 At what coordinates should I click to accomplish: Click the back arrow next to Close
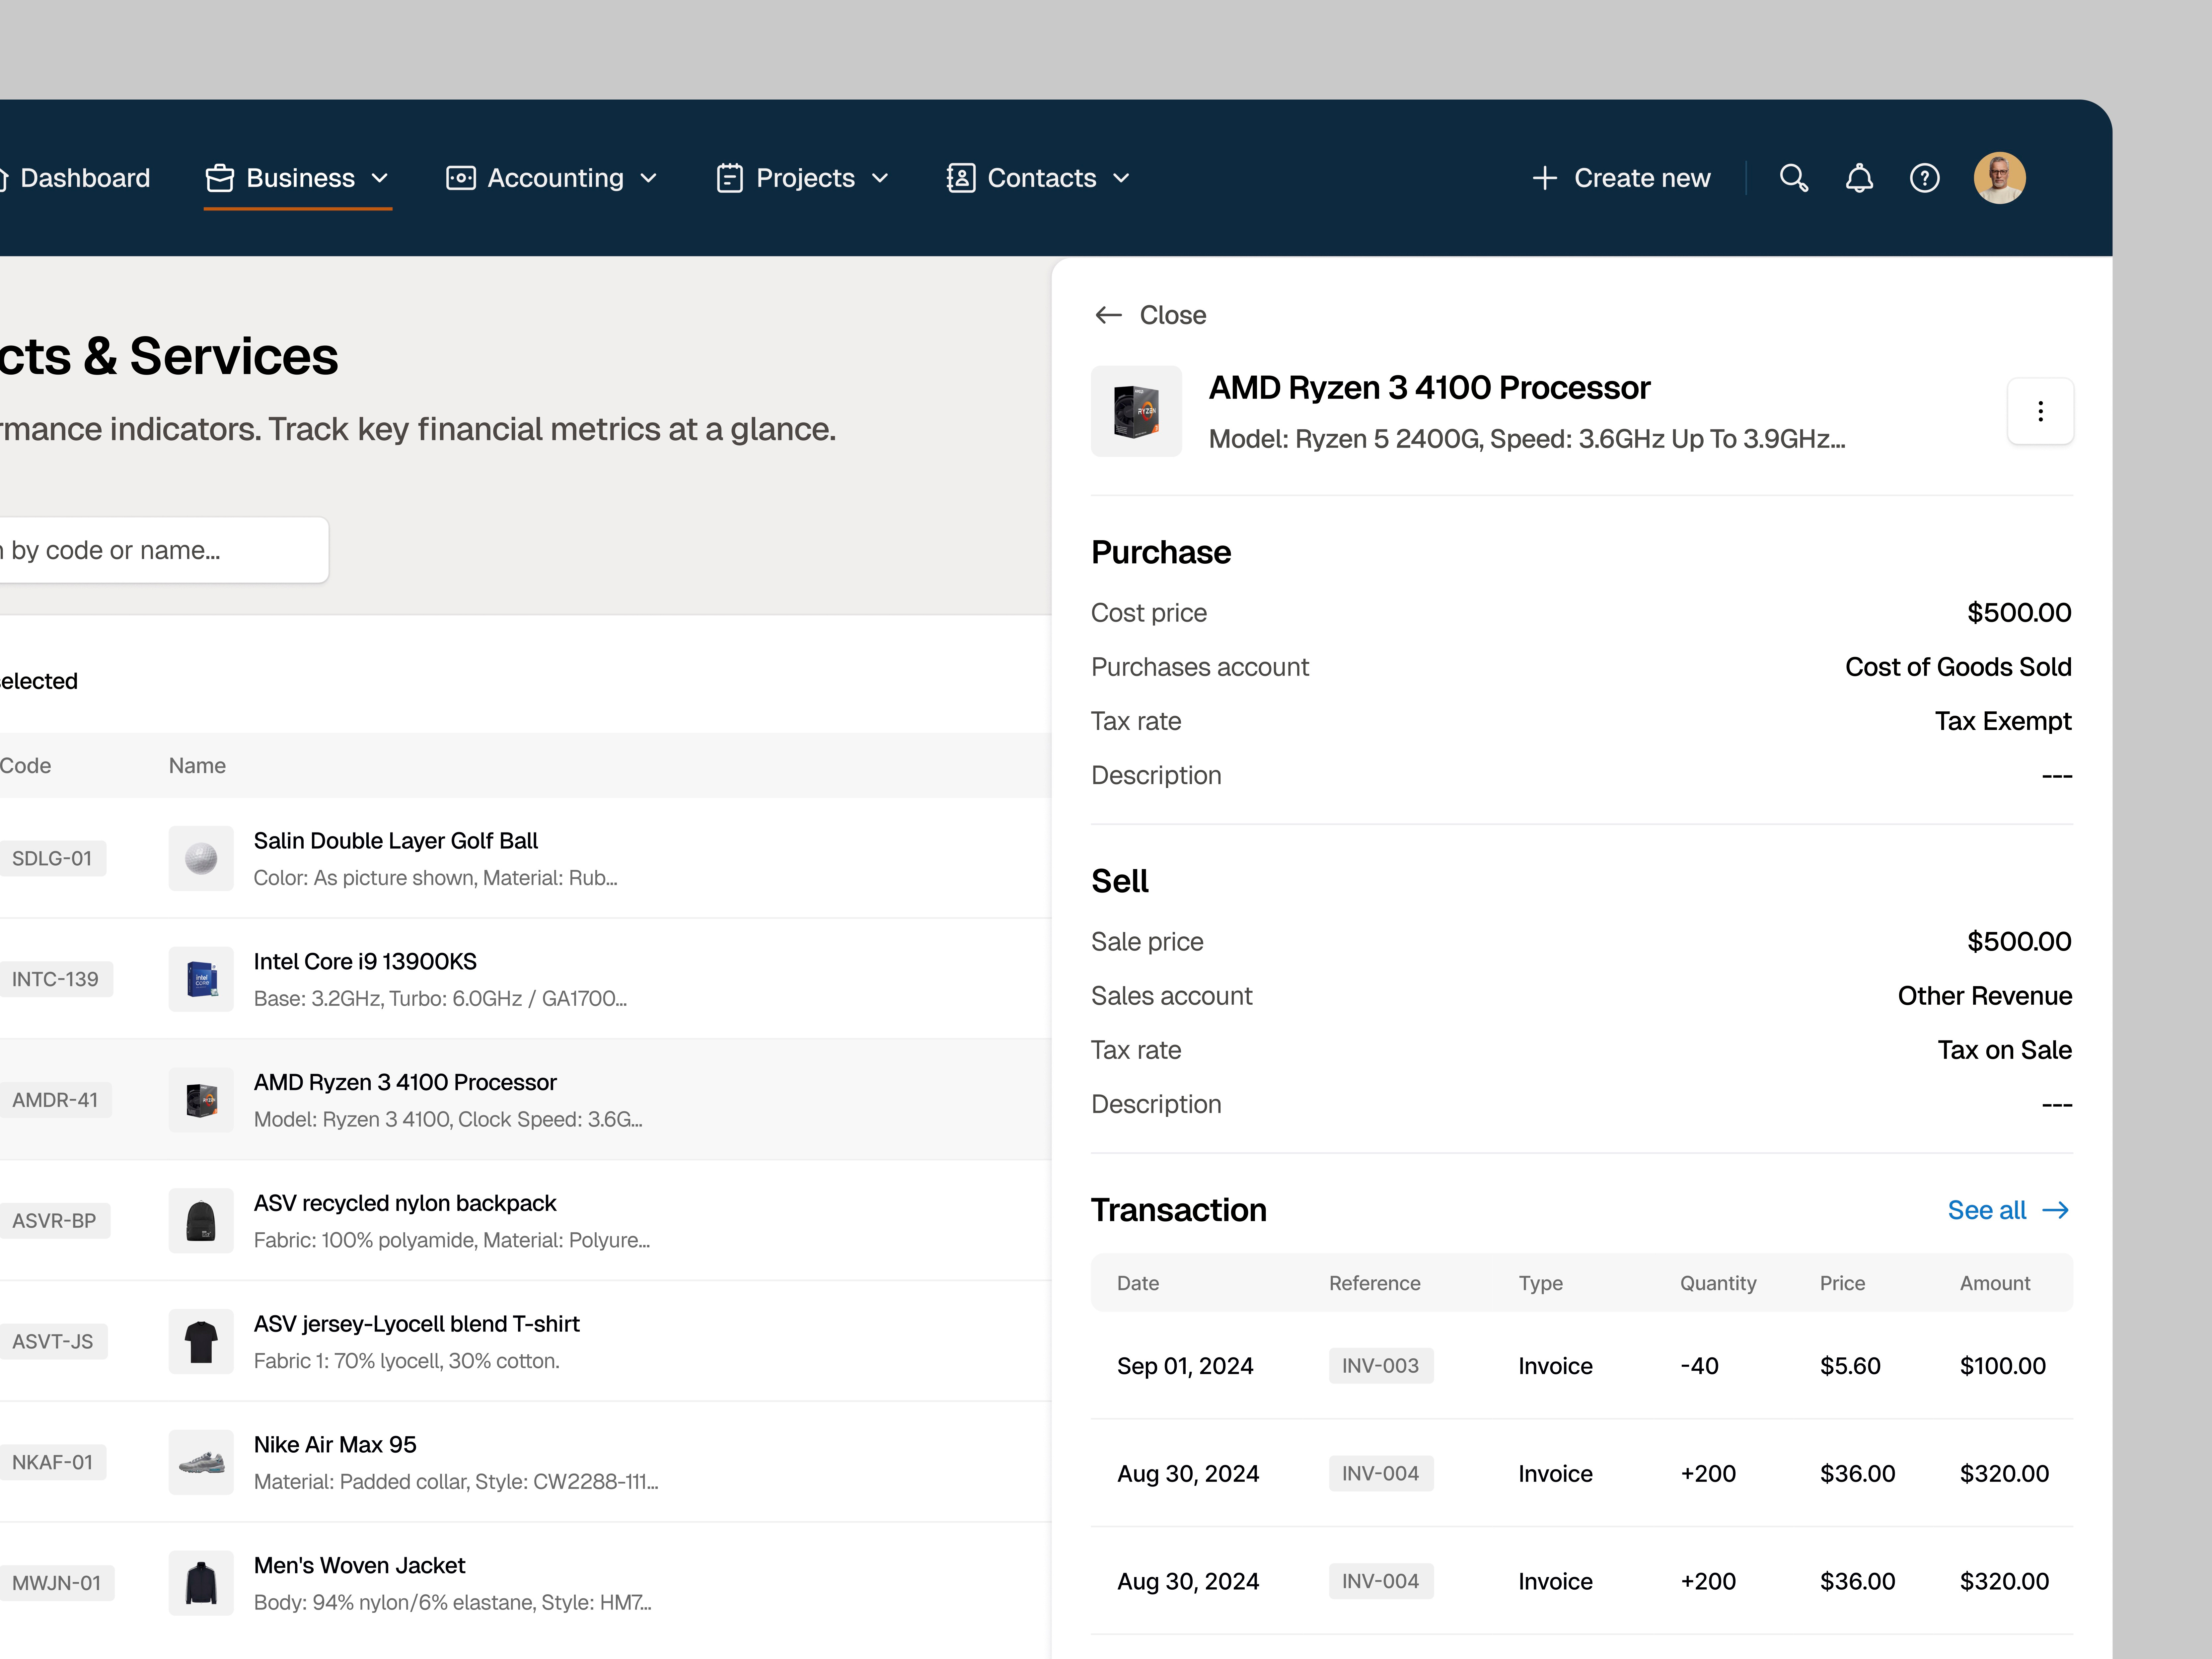[1108, 315]
